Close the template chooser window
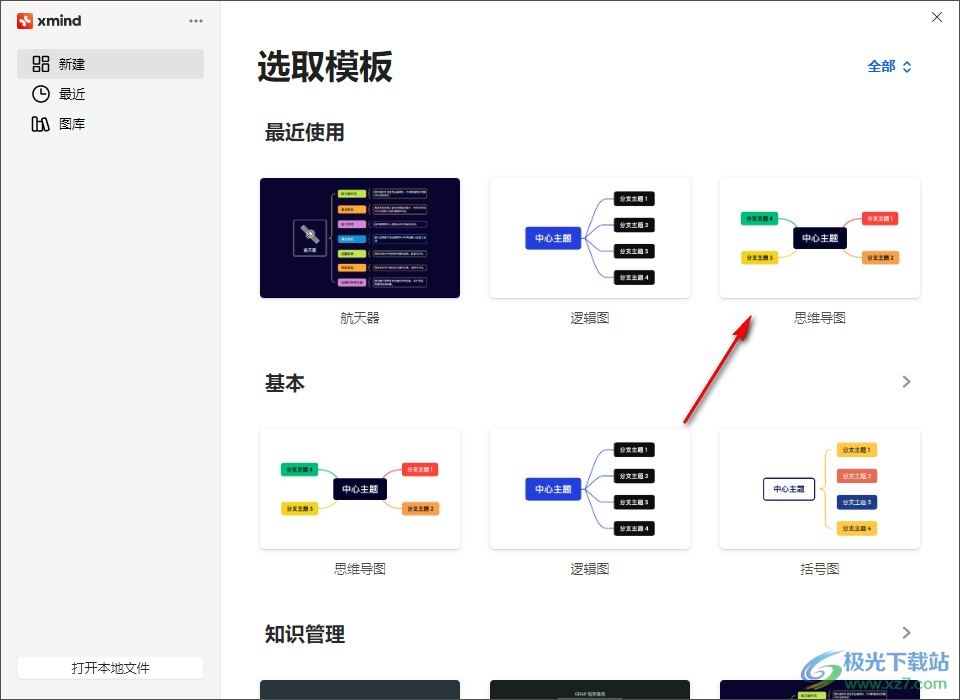 pyautogui.click(x=937, y=17)
